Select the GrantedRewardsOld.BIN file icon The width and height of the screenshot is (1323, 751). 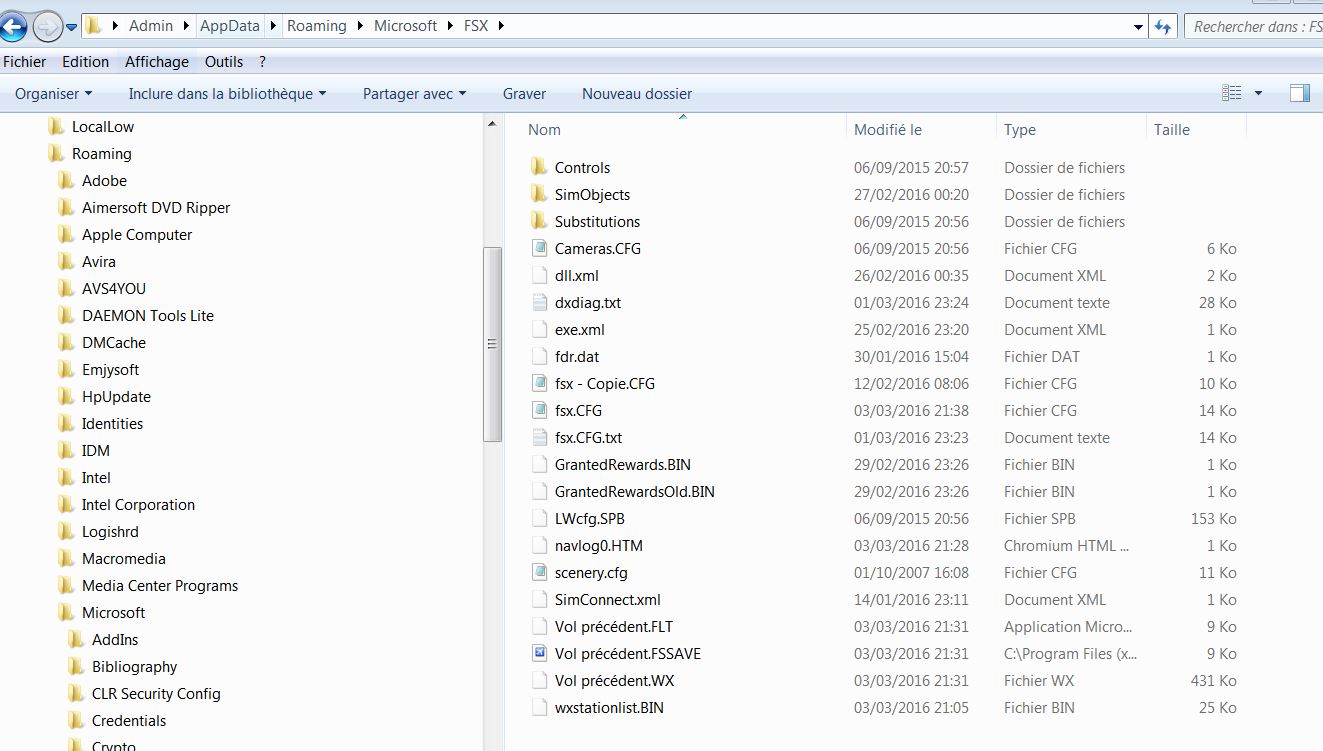(539, 491)
